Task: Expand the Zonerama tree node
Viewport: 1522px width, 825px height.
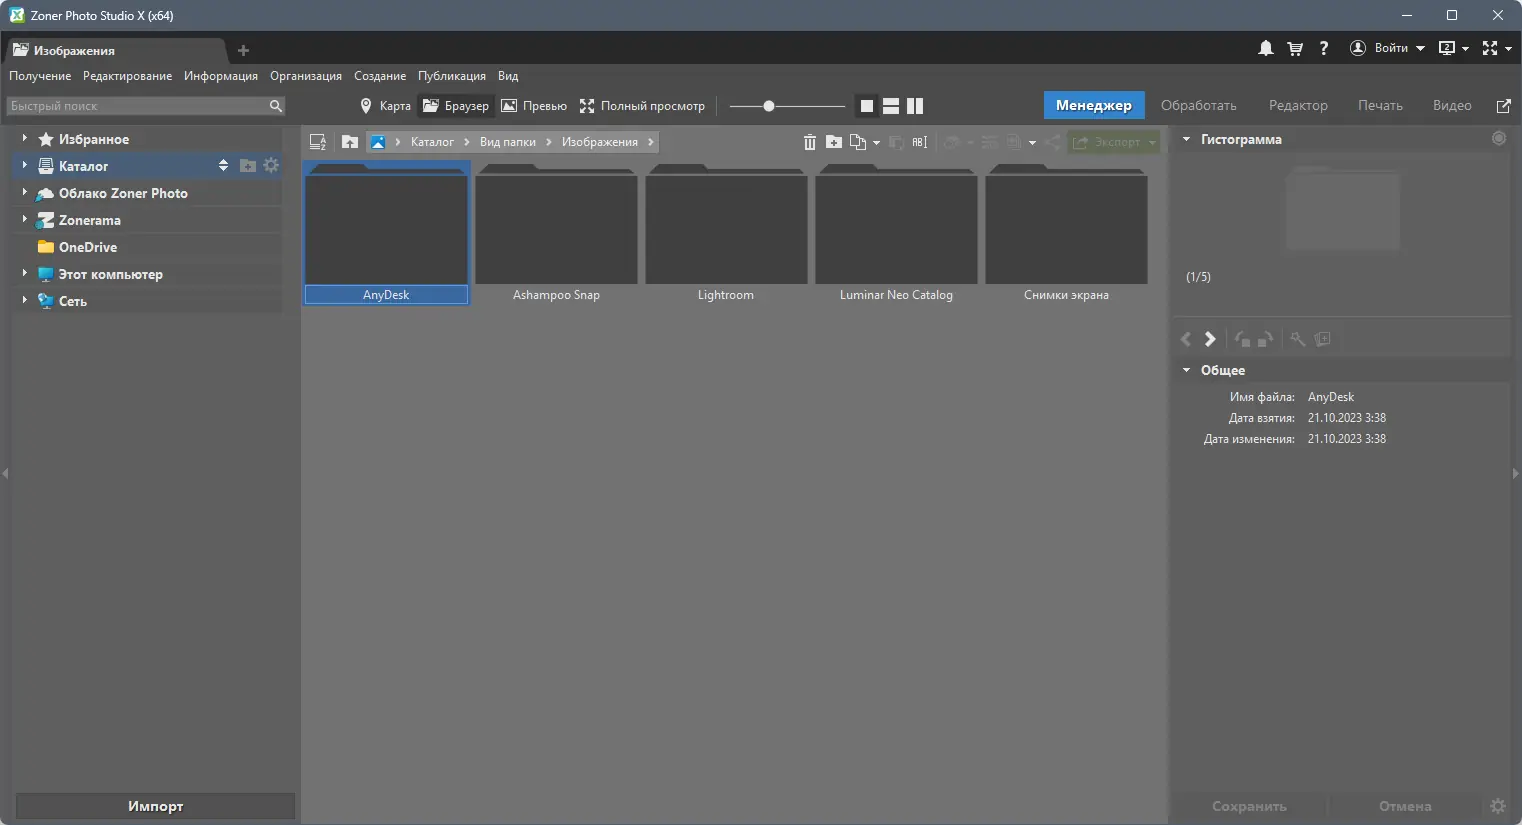Action: click(x=24, y=219)
